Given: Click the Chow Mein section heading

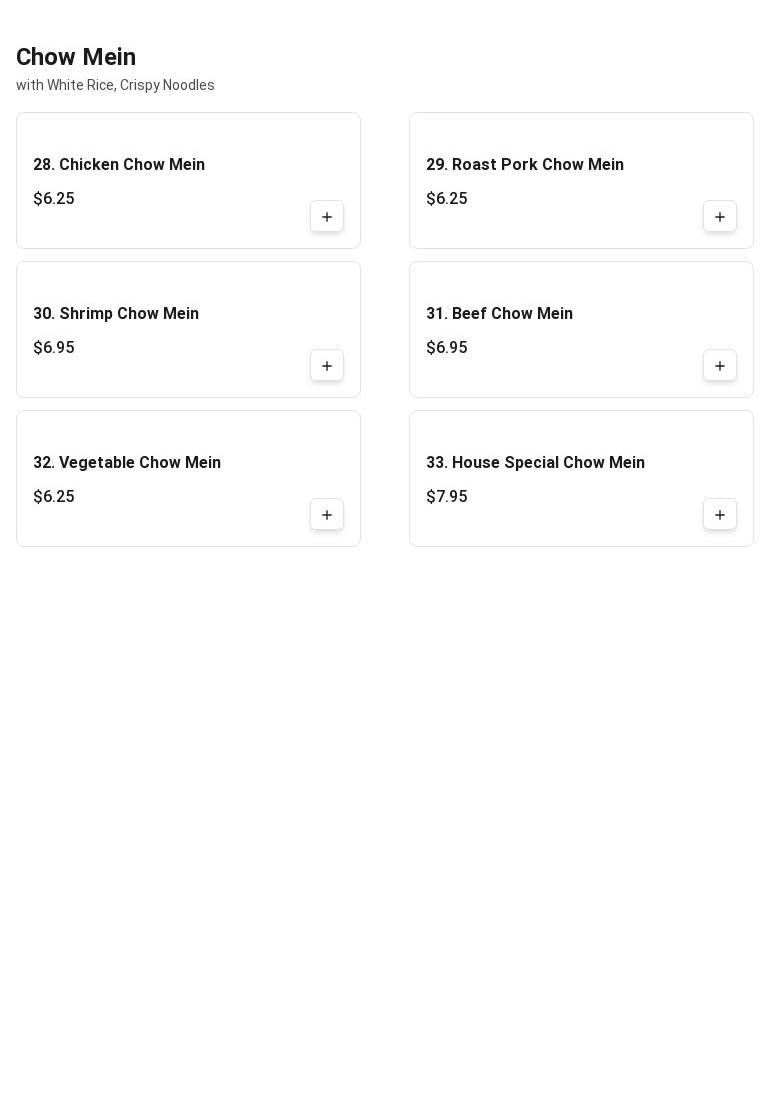Looking at the screenshot, I should [76, 56].
